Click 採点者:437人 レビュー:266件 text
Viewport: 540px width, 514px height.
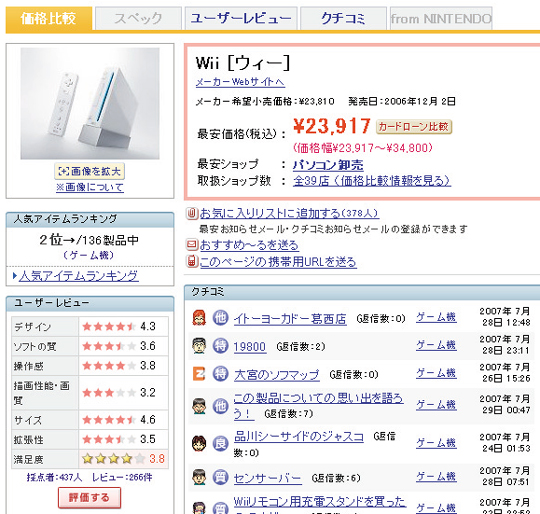pos(90,478)
